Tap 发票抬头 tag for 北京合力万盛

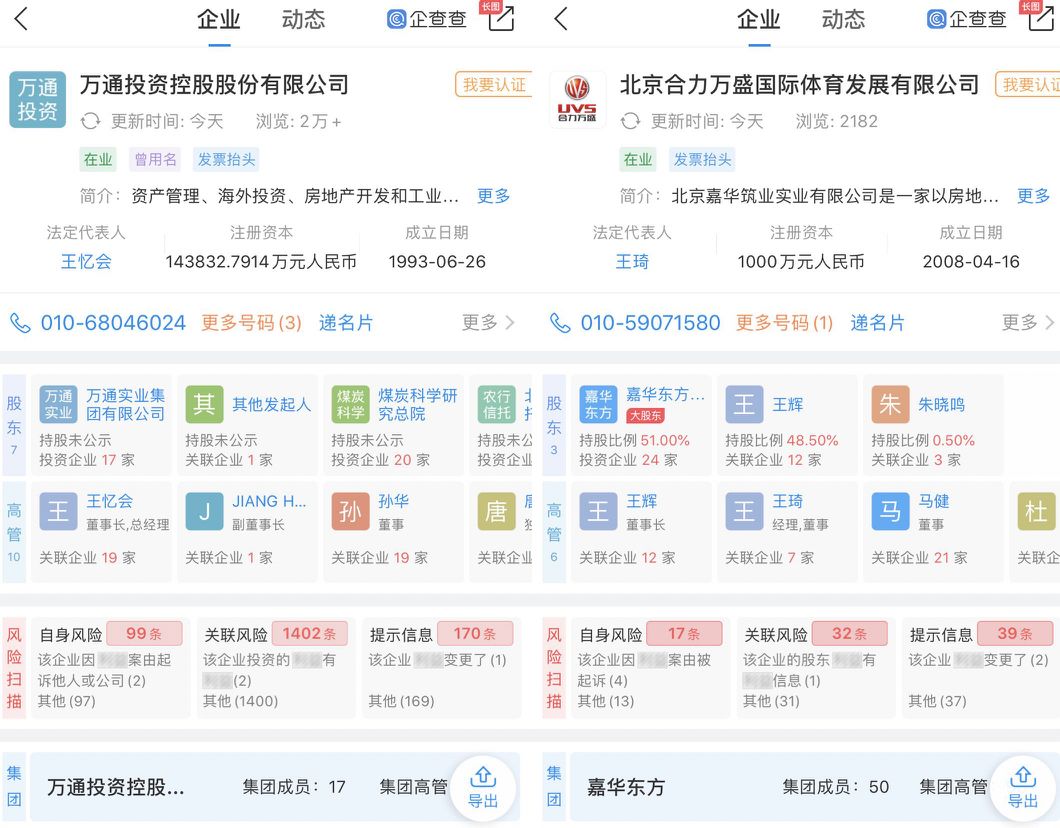(702, 160)
